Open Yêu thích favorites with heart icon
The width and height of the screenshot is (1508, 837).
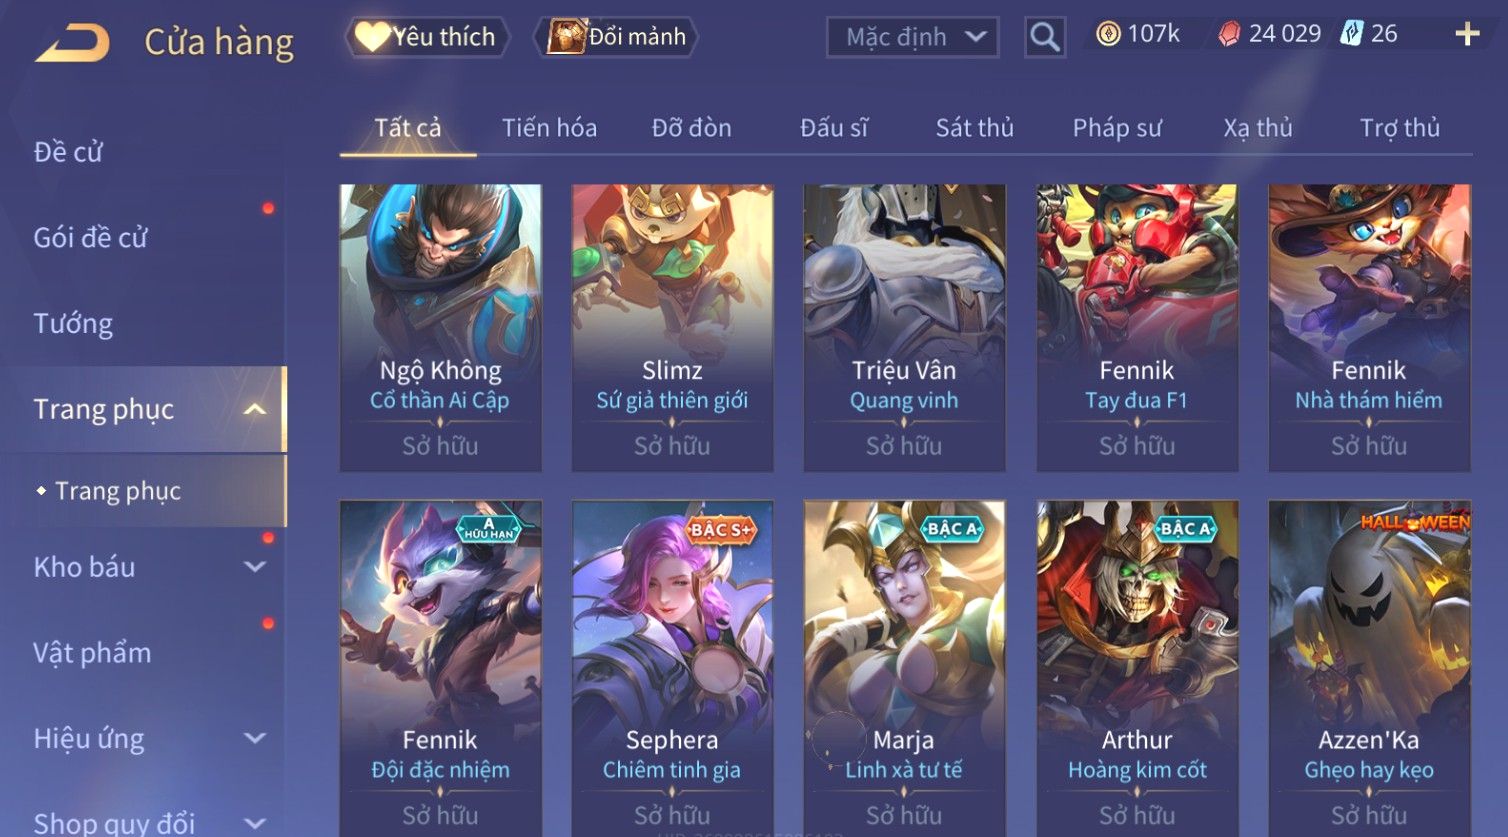click(427, 37)
